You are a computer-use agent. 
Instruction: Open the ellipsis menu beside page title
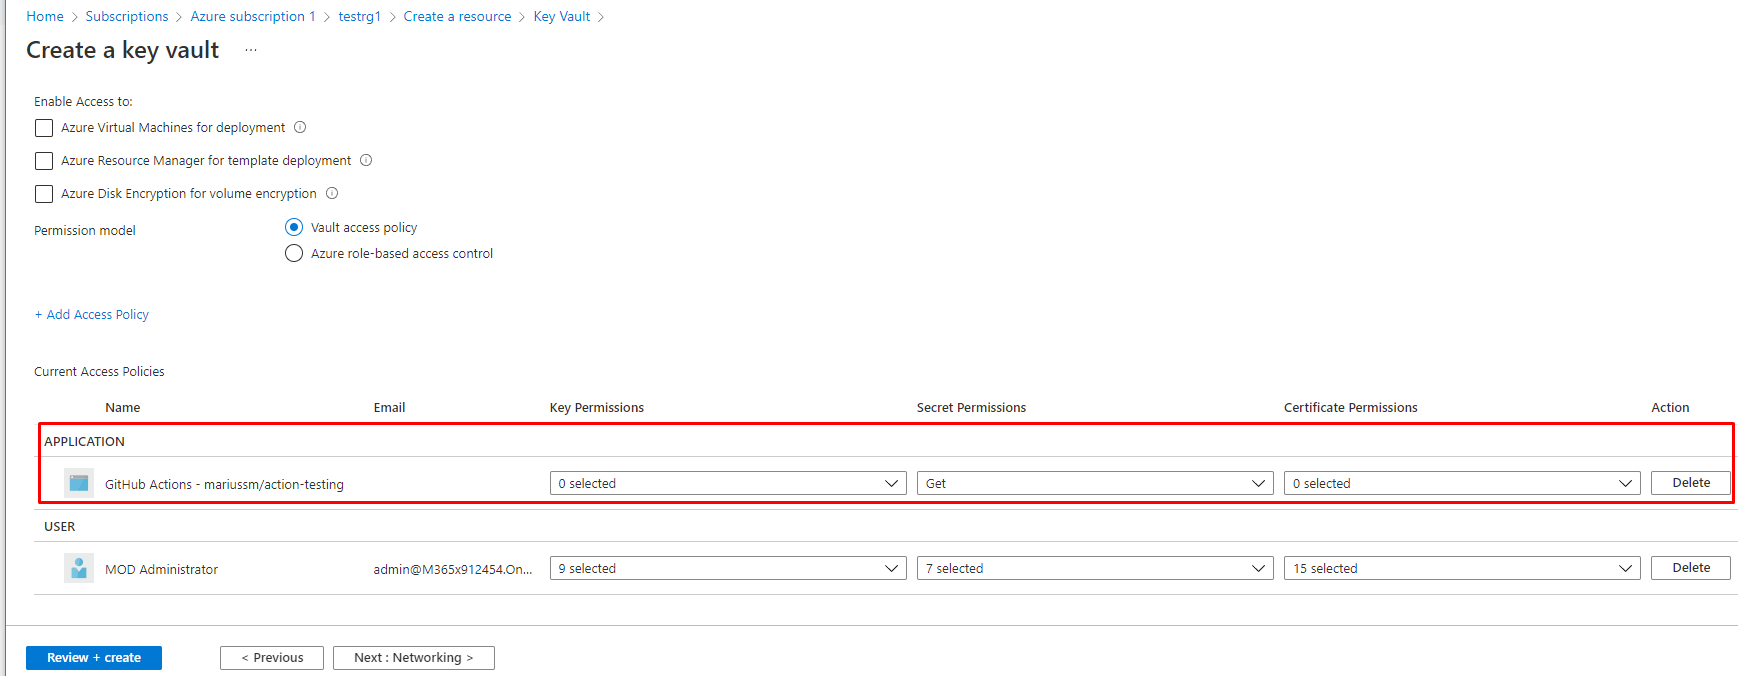[x=251, y=50]
